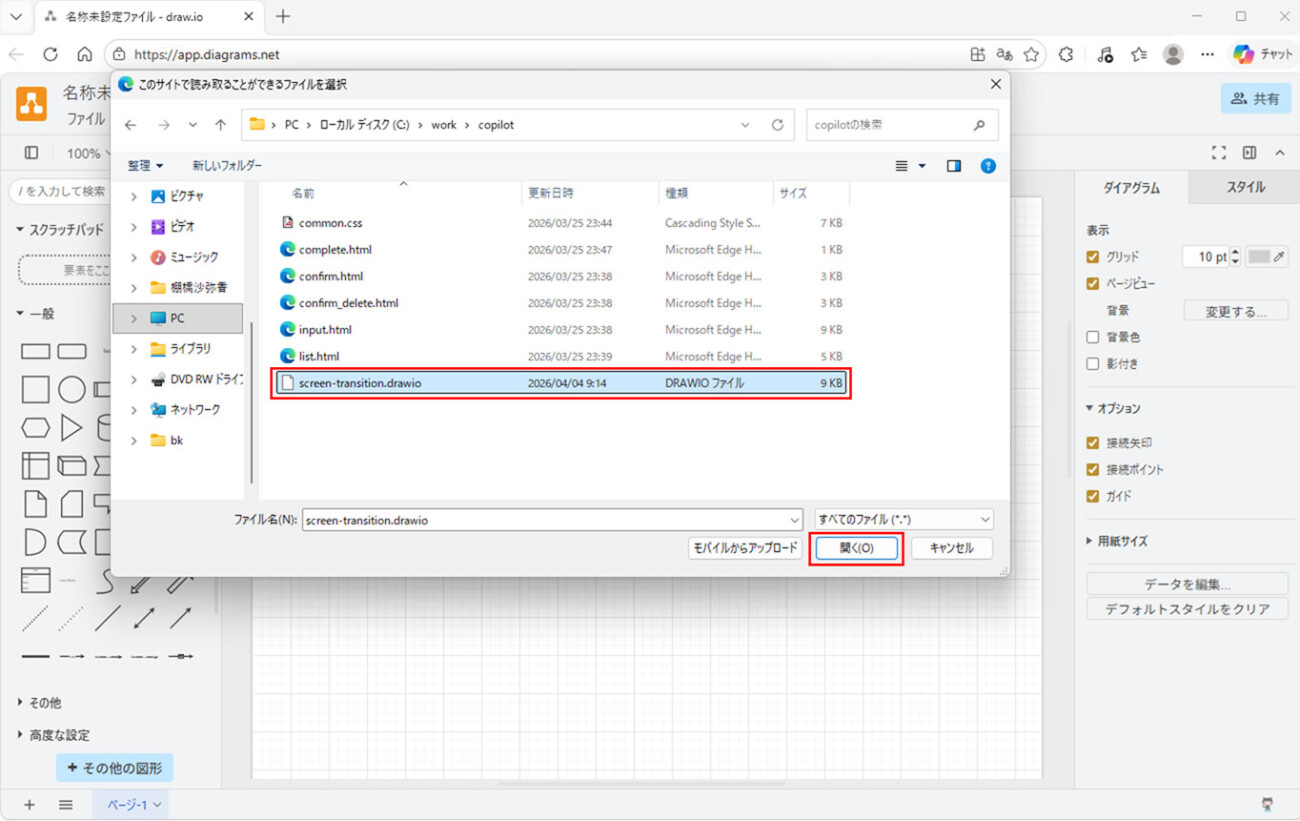Toggle the preview pane icon in dialog
Screen dimensions: 1300x821
(x=953, y=166)
